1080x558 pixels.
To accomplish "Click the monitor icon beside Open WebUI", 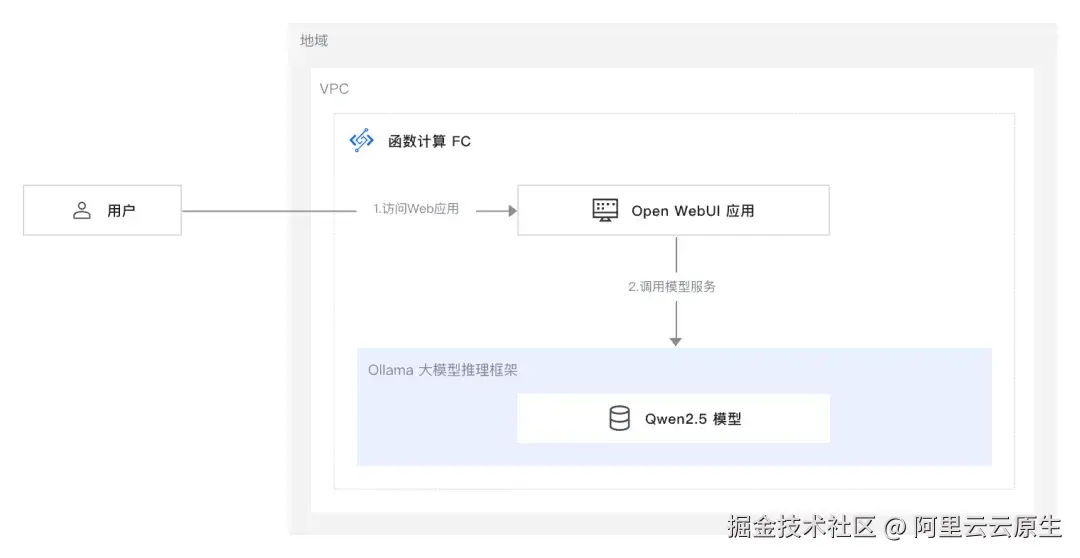I will coord(605,210).
